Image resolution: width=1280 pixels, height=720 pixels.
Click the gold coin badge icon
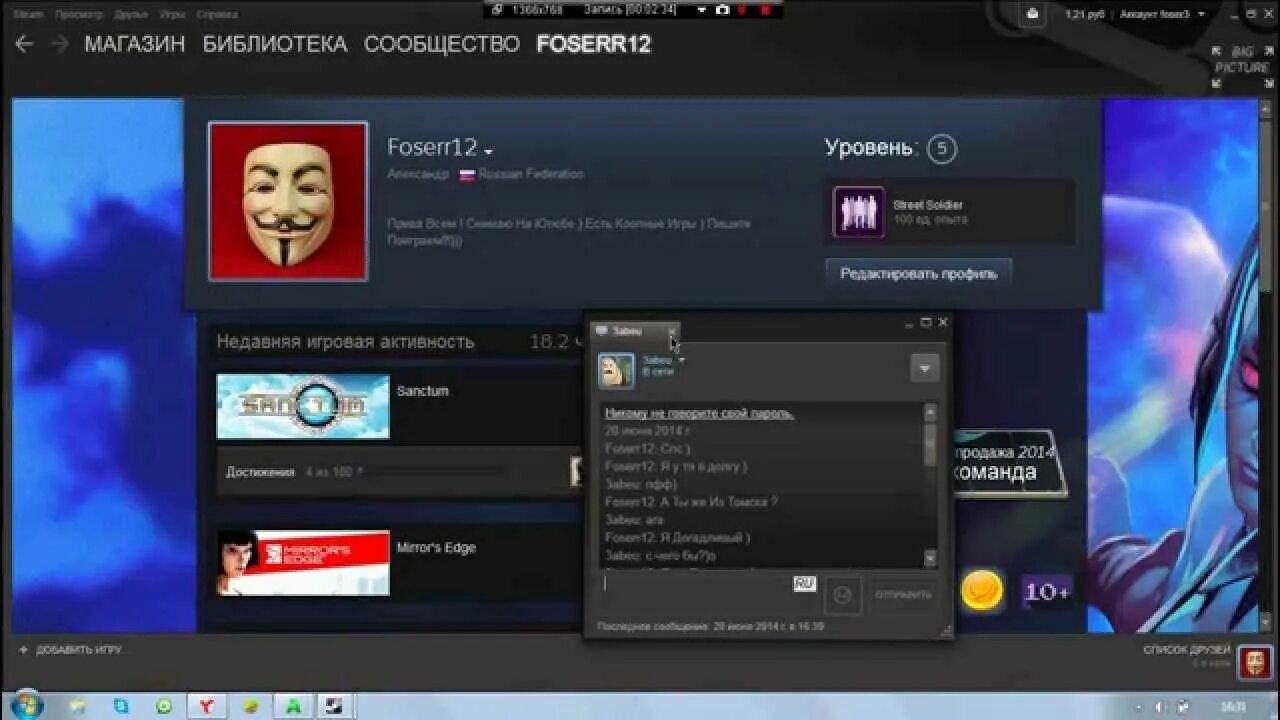[x=982, y=591]
